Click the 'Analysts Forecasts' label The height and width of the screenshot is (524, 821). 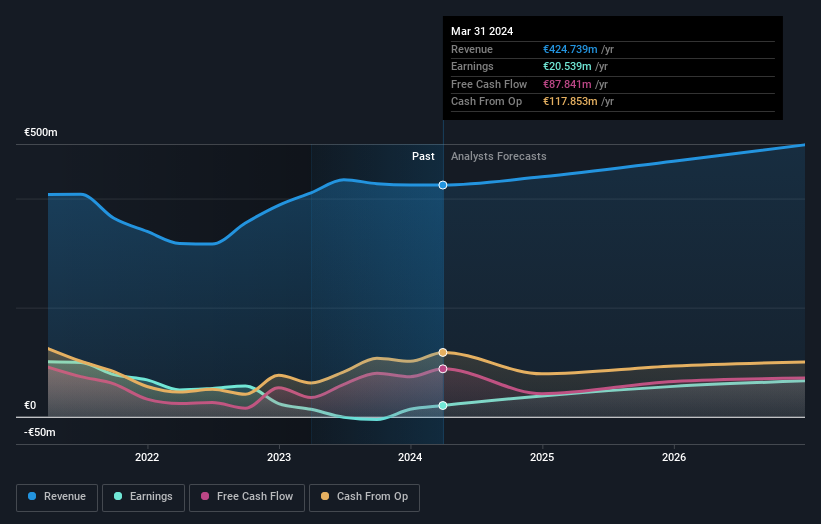coord(498,156)
